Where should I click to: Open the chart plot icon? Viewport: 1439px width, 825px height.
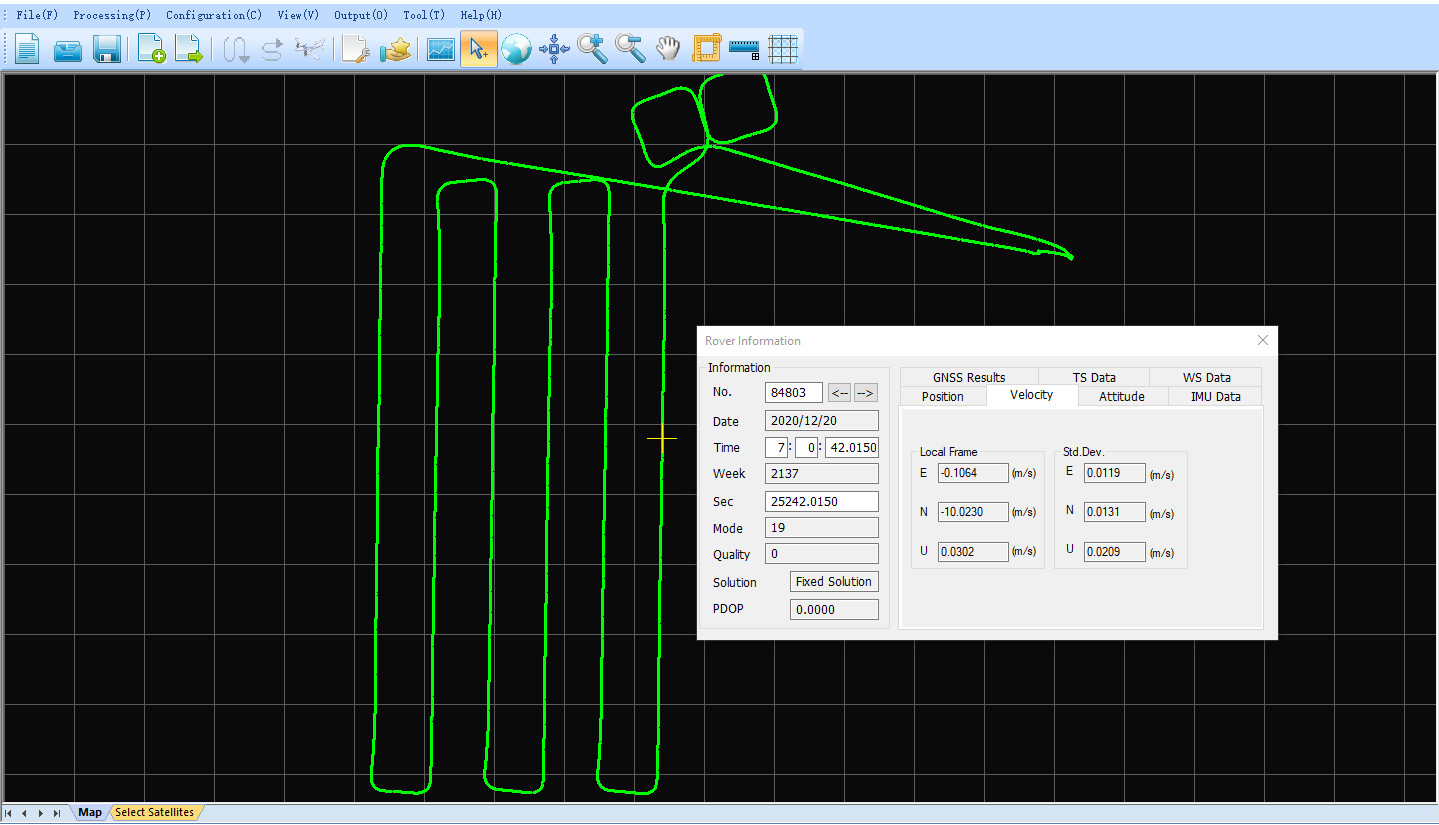pyautogui.click(x=441, y=49)
